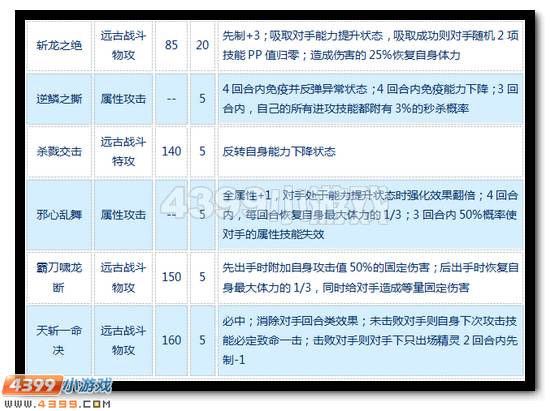Select the skill name 邪心乱舞
550x411 pixels.
tap(59, 215)
